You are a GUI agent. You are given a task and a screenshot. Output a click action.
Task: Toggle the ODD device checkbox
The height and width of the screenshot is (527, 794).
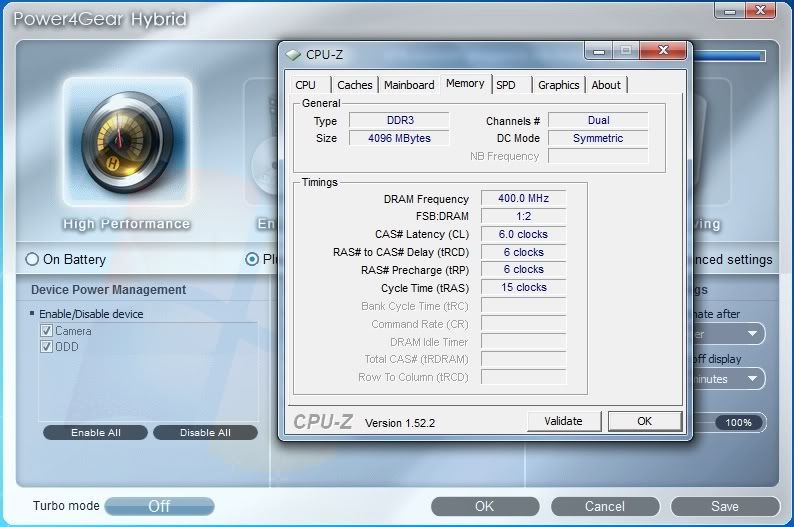coord(46,347)
